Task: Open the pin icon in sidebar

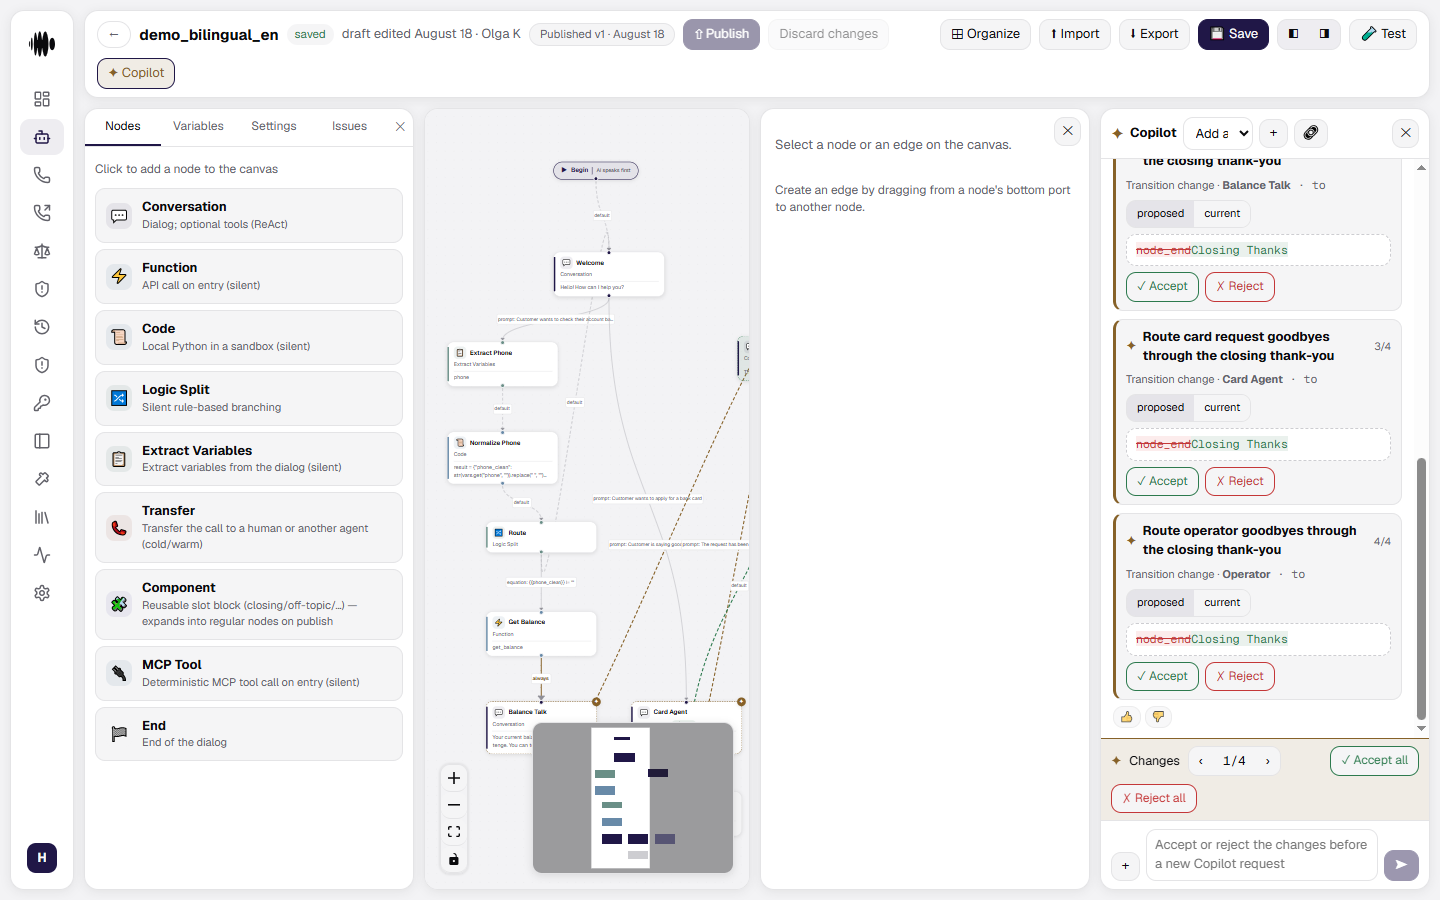Action: pos(42,479)
